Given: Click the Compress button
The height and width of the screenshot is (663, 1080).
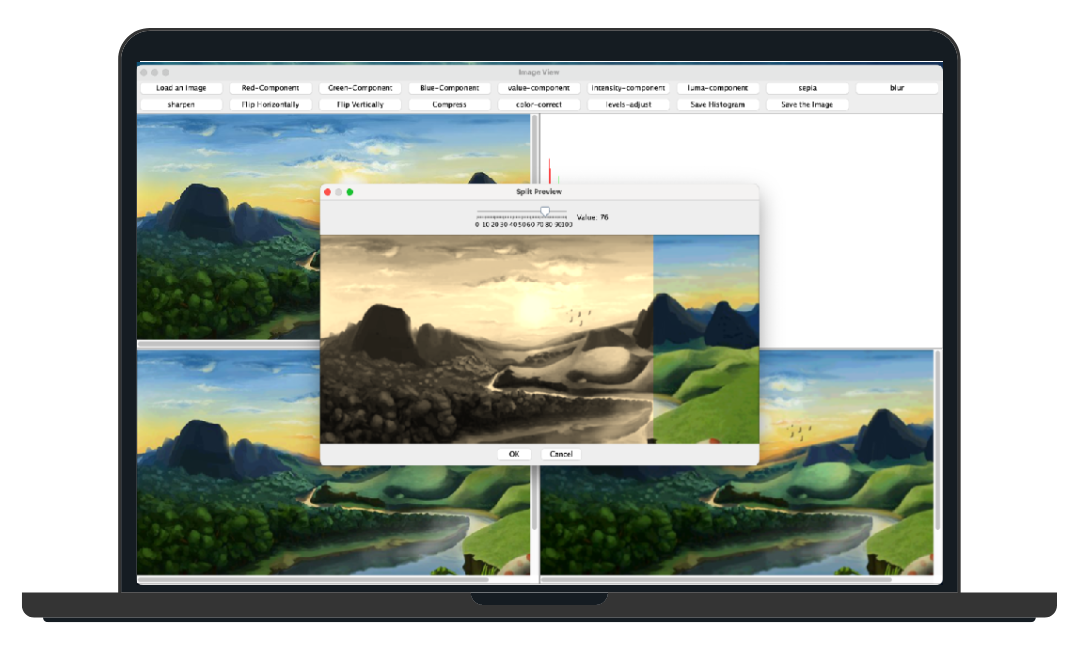Looking at the screenshot, I should tap(449, 104).
